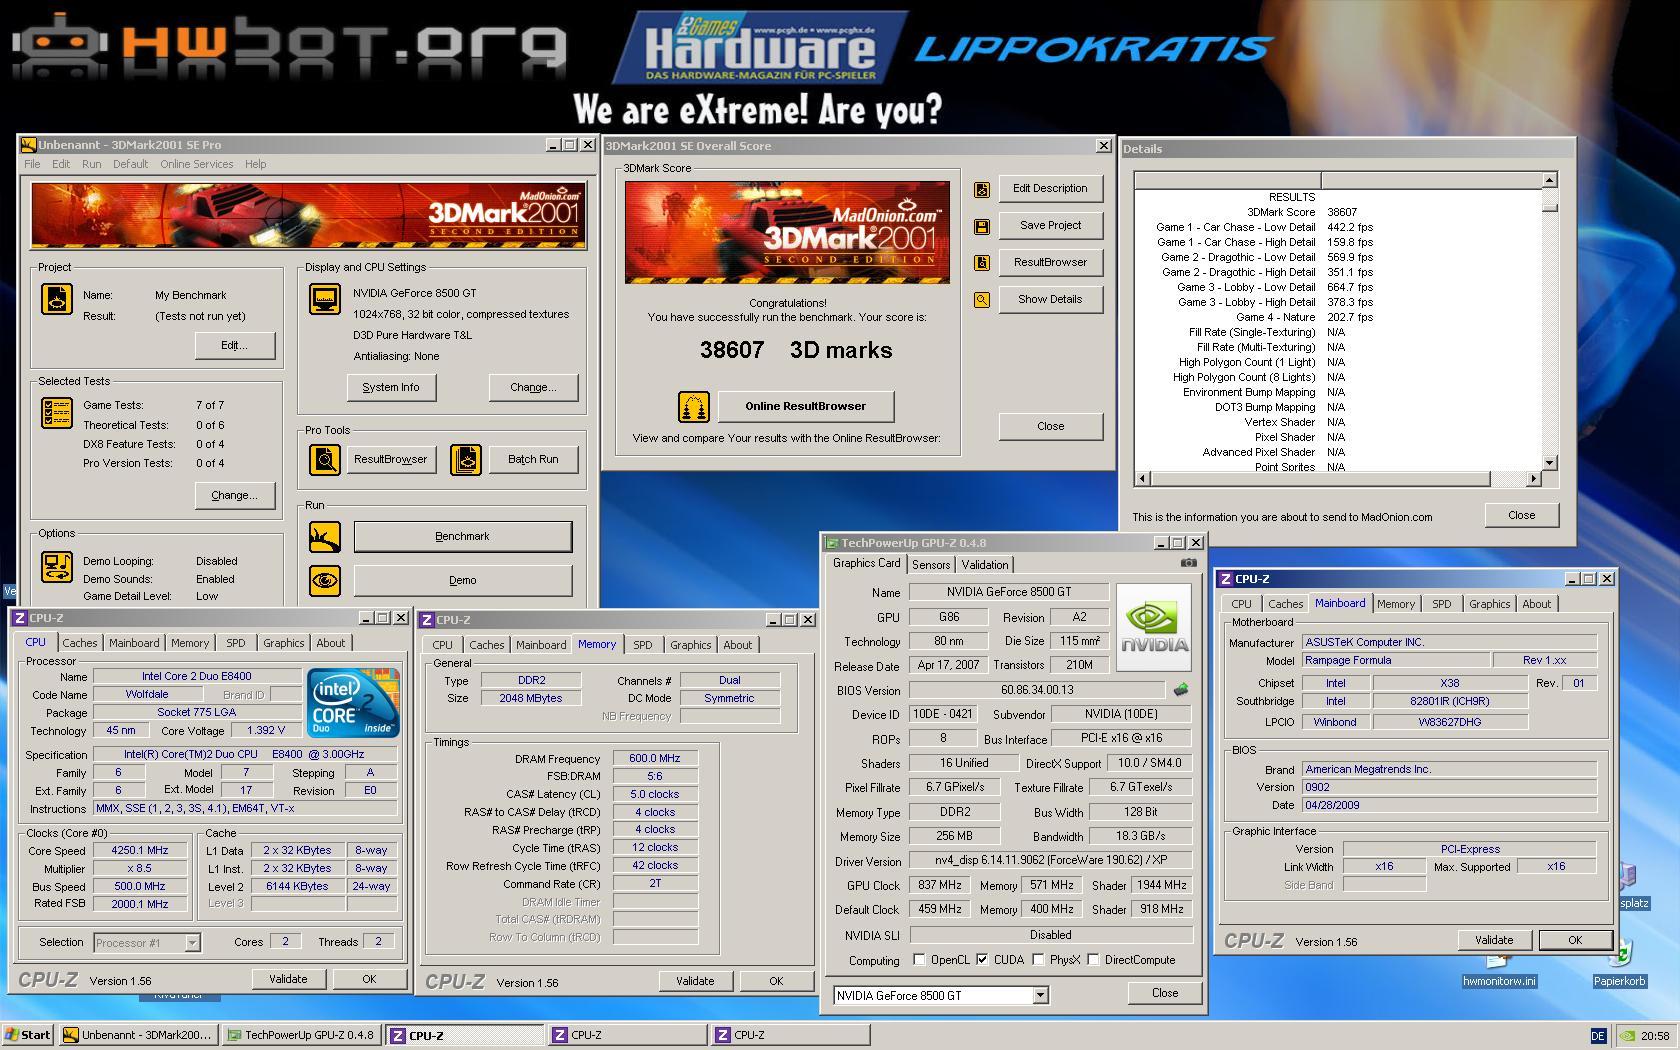Image resolution: width=1680 pixels, height=1050 pixels.
Task: Click the System Info button
Action: 391,387
